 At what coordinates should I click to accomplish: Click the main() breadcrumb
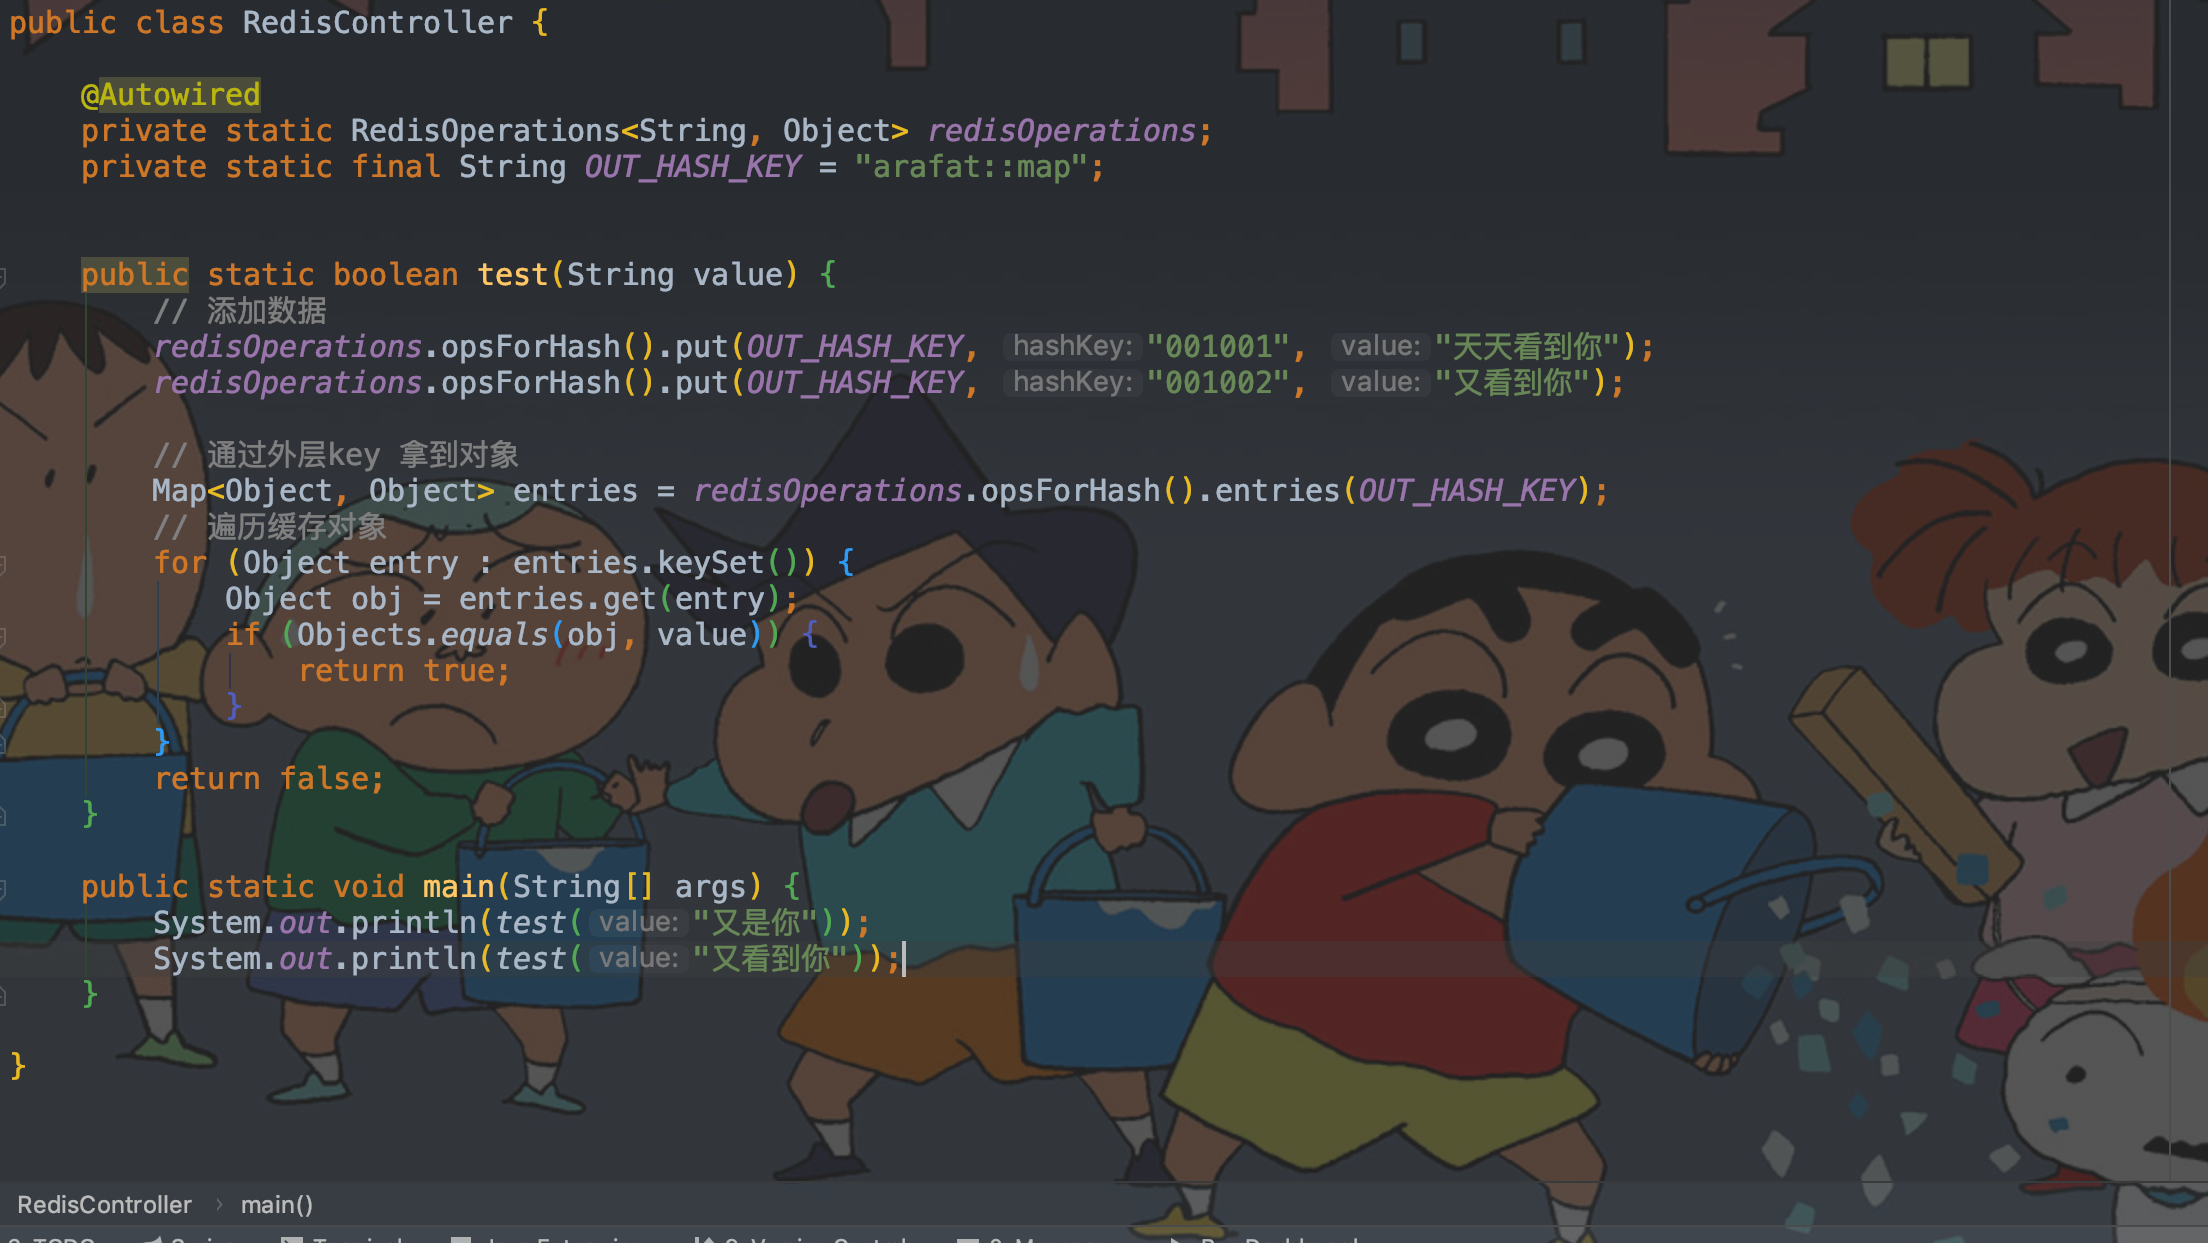(x=277, y=1204)
